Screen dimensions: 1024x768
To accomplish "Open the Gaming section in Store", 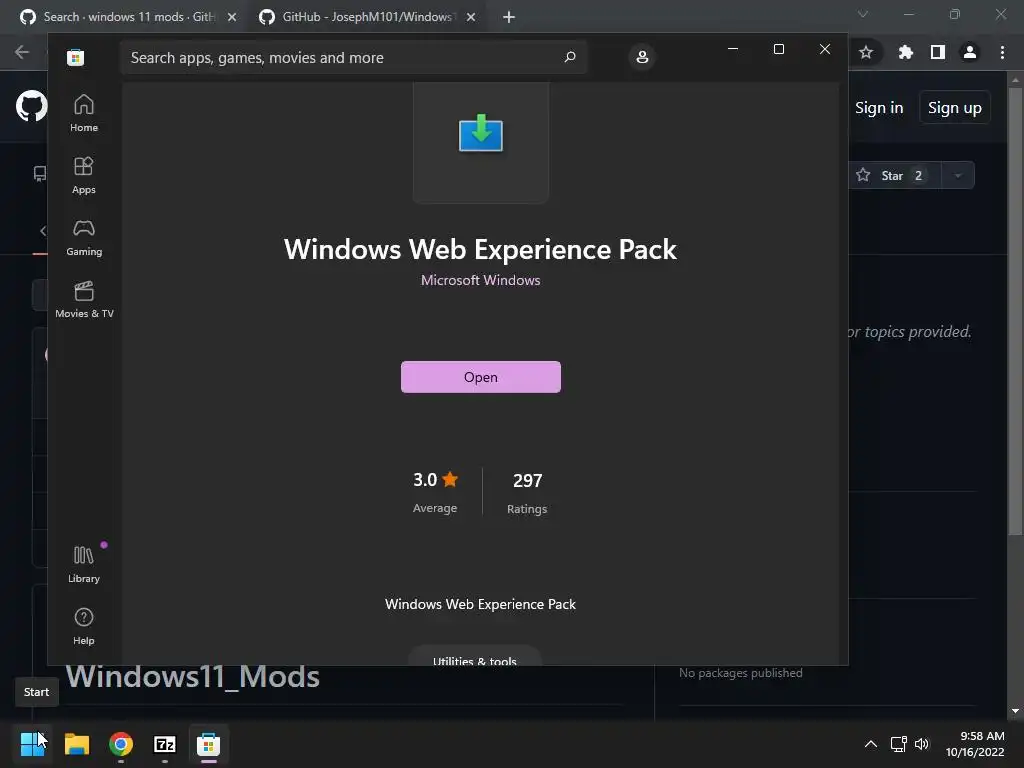I will tap(84, 238).
